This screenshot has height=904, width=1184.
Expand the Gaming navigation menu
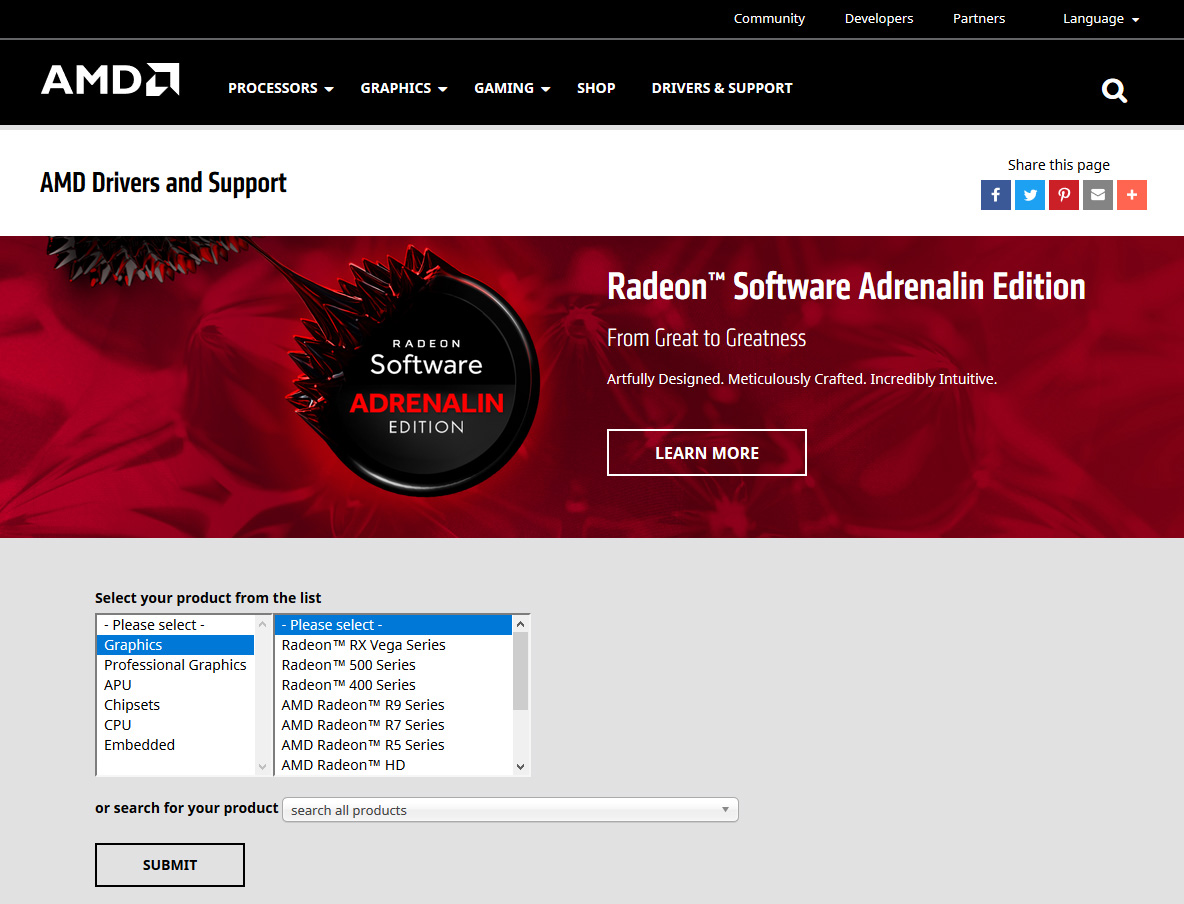point(512,88)
